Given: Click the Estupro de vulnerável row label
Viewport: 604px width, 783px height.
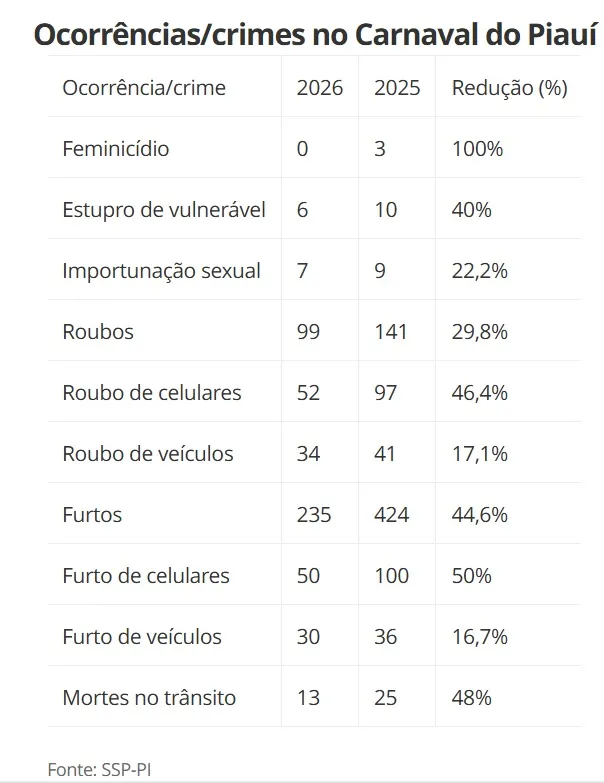Looking at the screenshot, I should 164,210.
